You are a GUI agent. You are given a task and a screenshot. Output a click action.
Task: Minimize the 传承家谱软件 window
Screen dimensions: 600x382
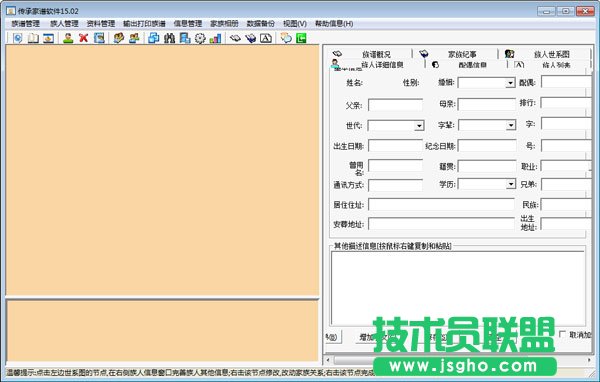[x=546, y=11]
